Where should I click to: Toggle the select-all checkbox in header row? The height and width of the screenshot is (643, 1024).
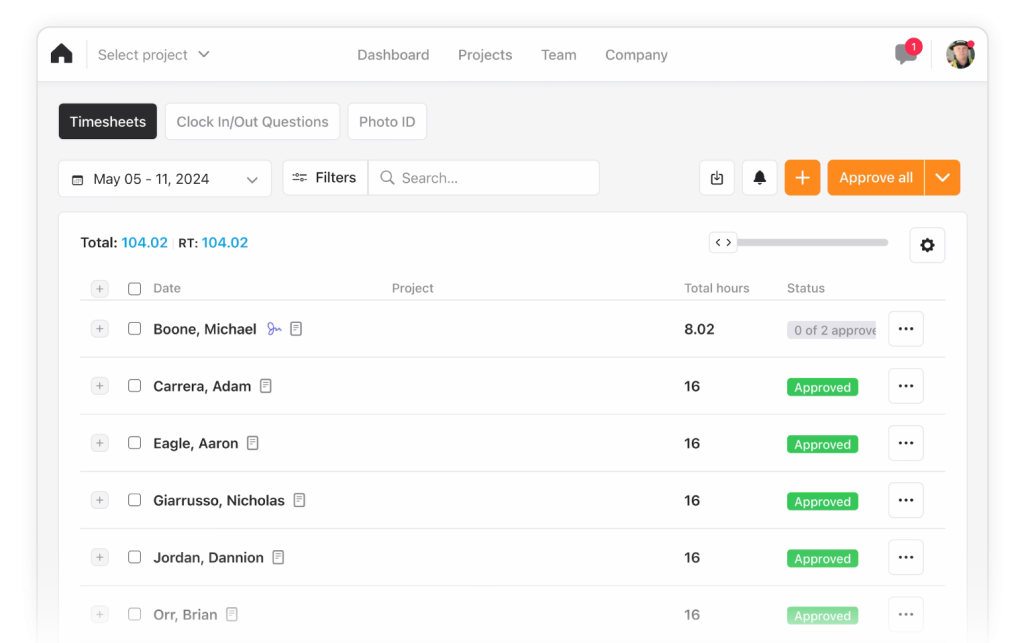[135, 288]
